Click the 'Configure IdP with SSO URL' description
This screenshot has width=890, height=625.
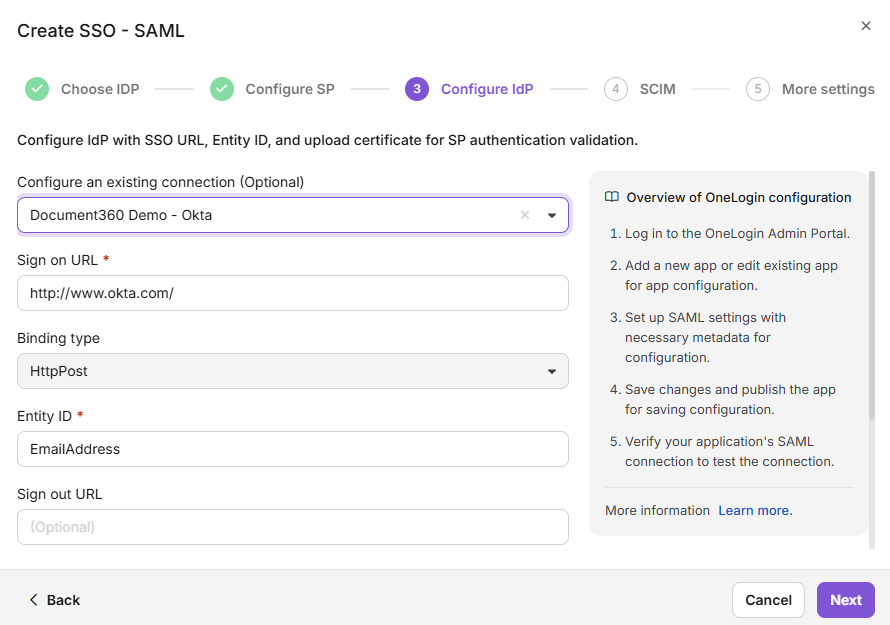point(328,140)
